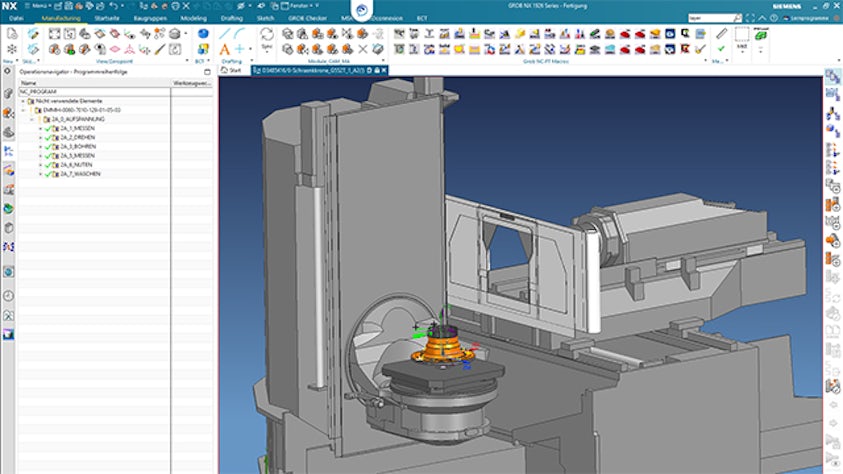Switch to the GROB Checker tab

(x=307, y=18)
